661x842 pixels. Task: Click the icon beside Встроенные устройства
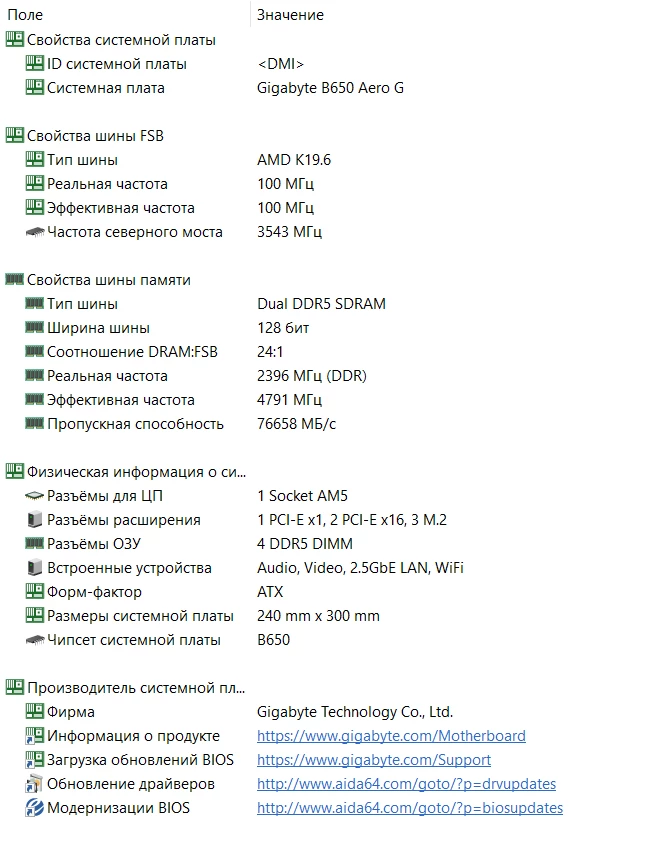pos(34,568)
